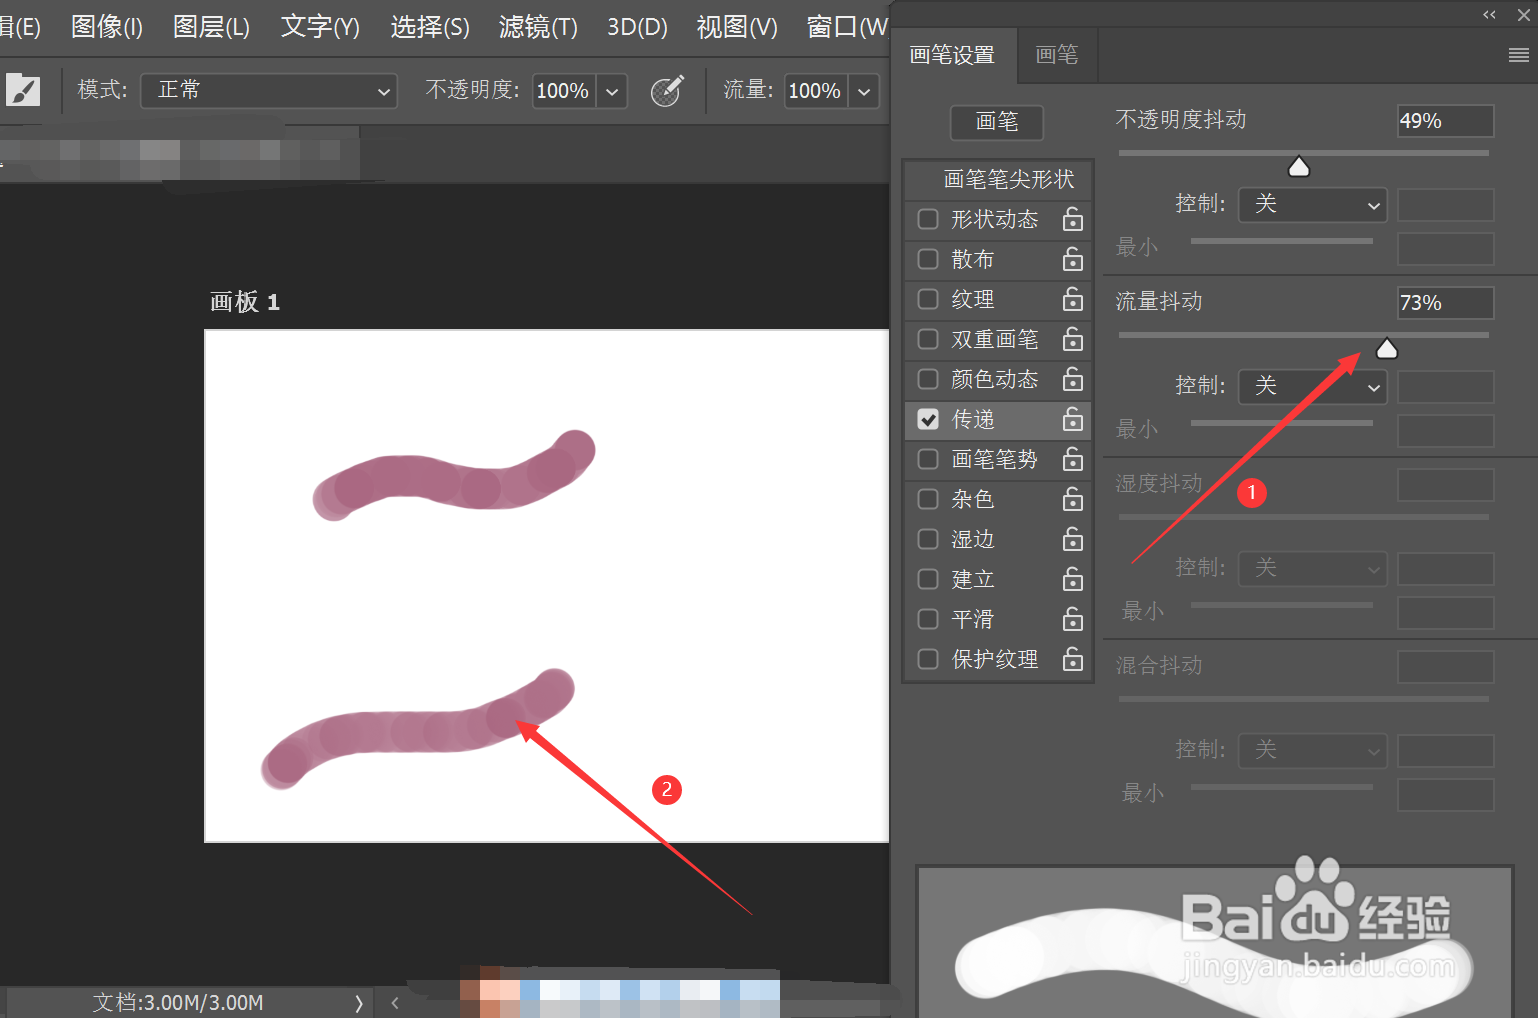The height and width of the screenshot is (1018, 1538).
Task: Click the lock icon beside 保护纹理
Action: 1072,659
